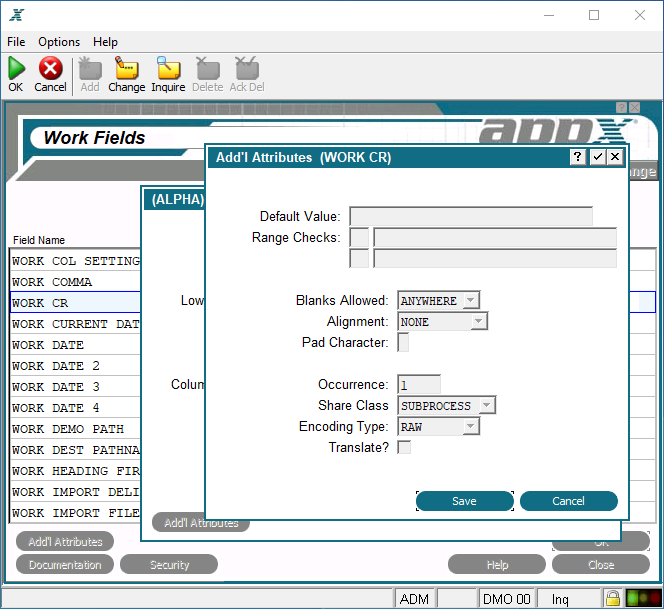This screenshot has width=664, height=609.
Task: Open the Alignment dropdown
Action: coord(479,321)
